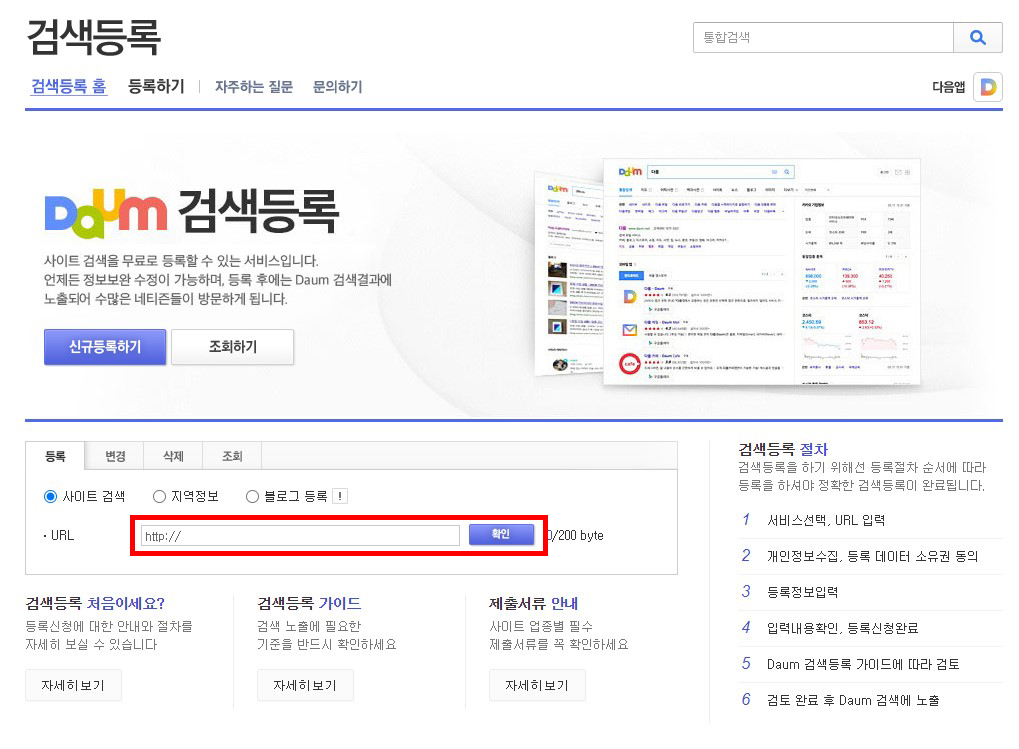Click the 조회하기 button in the banner
This screenshot has height=749, width=1019.
pyautogui.click(x=233, y=347)
